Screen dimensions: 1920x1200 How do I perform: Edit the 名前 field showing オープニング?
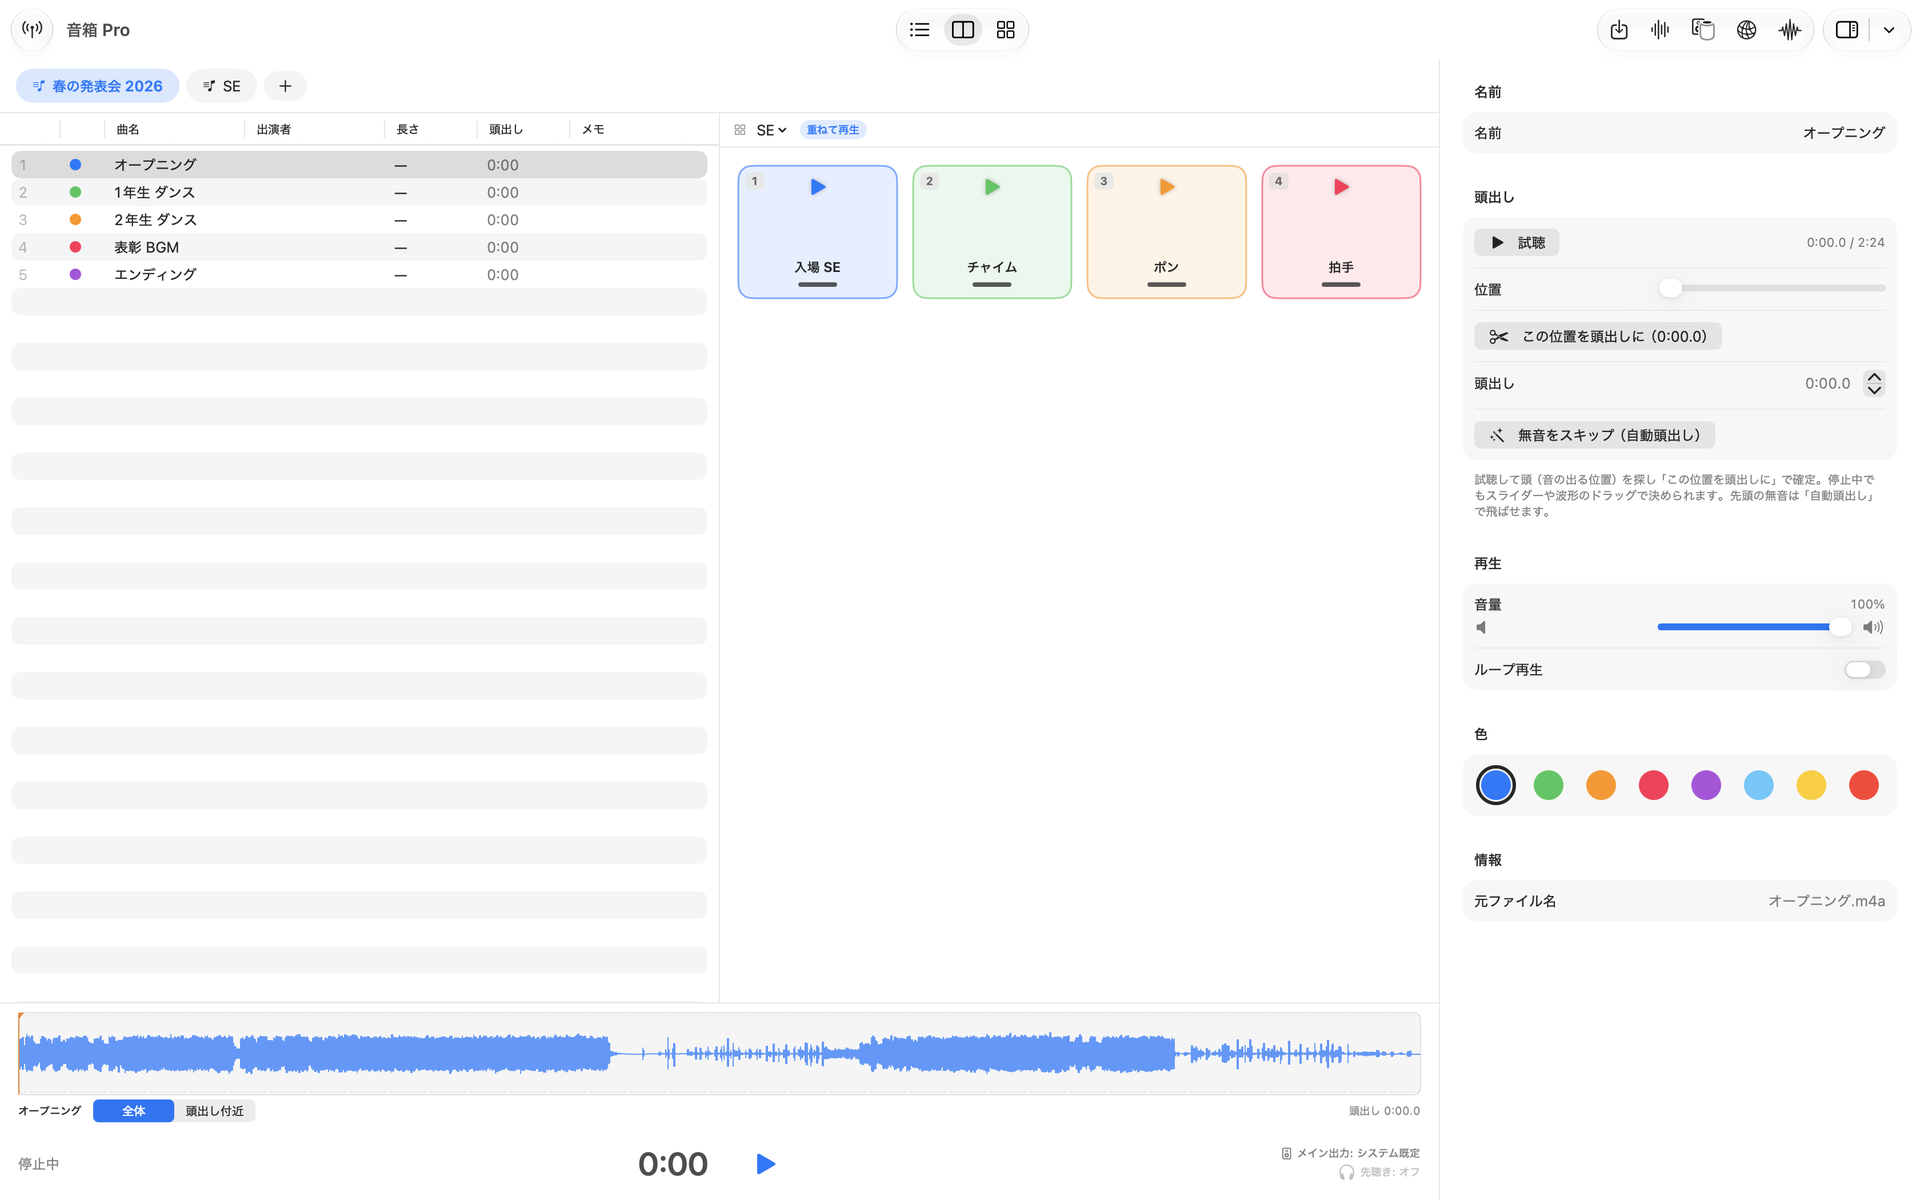pyautogui.click(x=1679, y=133)
